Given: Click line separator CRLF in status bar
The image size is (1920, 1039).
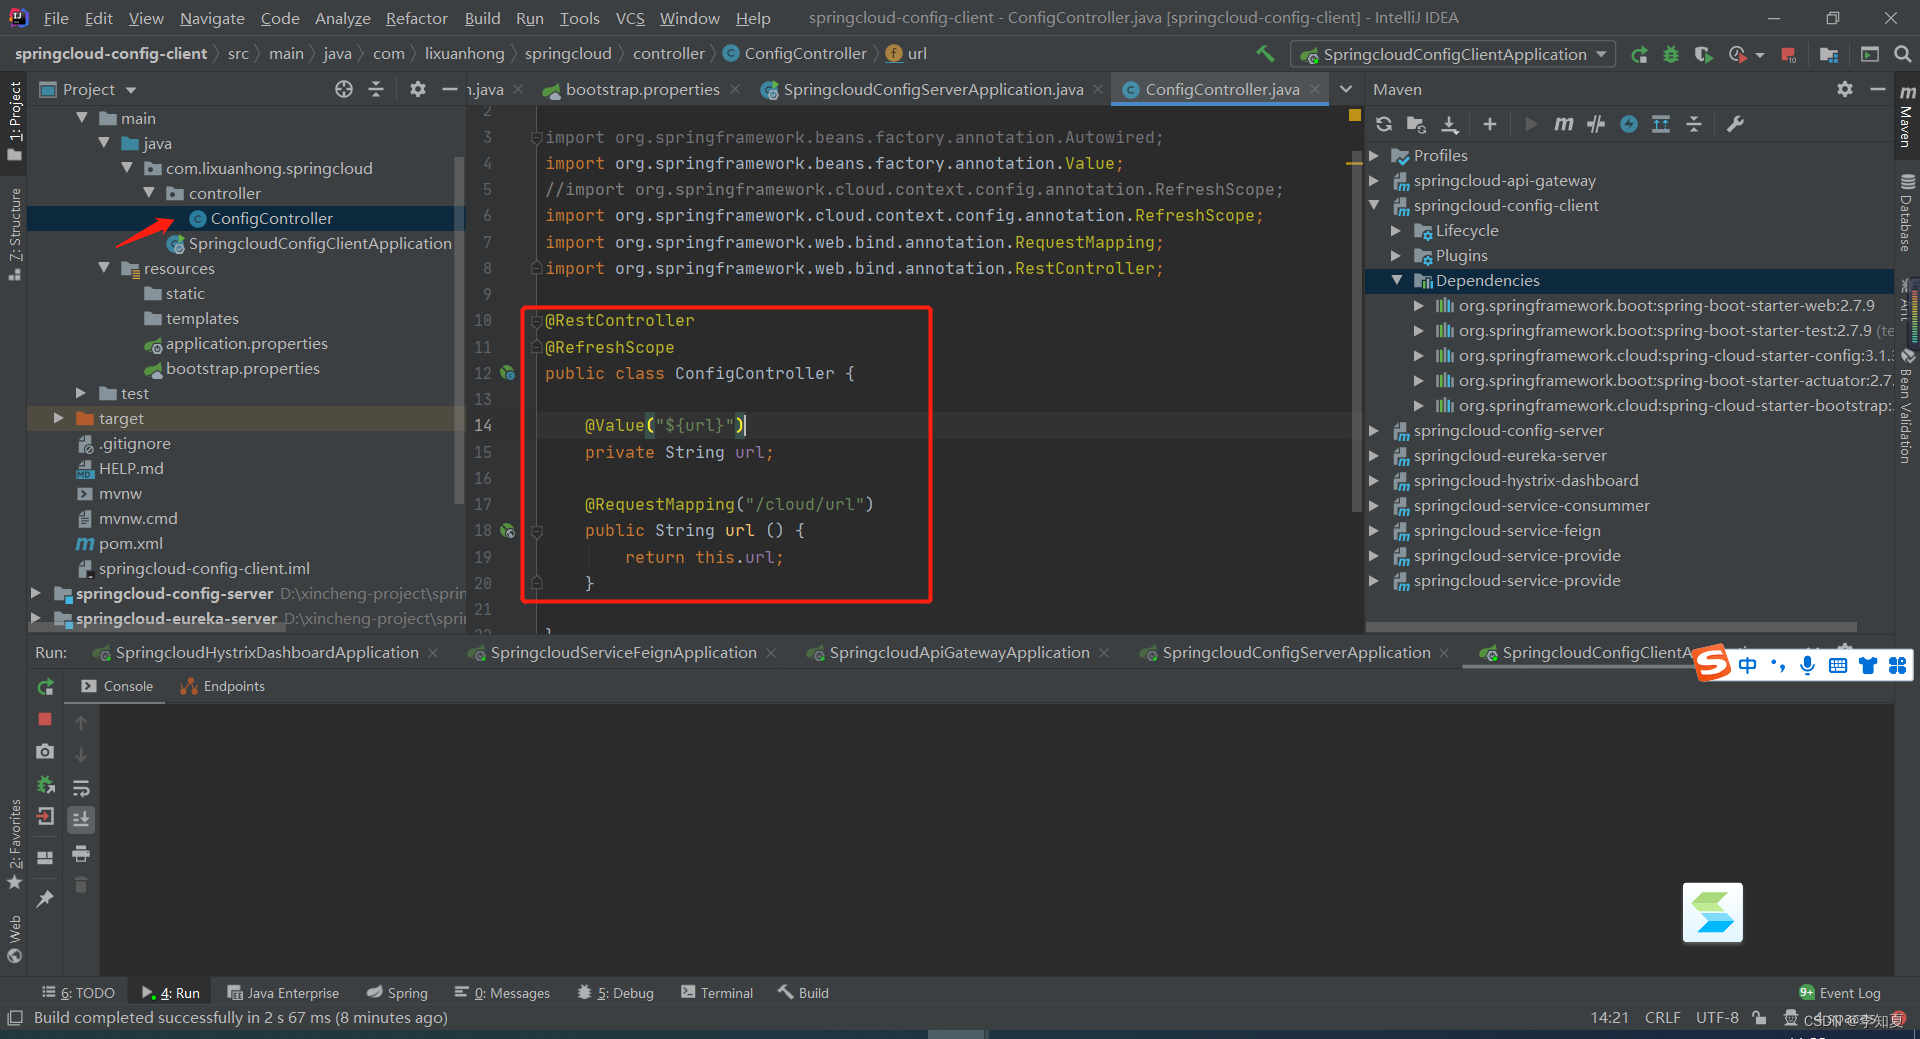Looking at the screenshot, I should [x=1662, y=1017].
